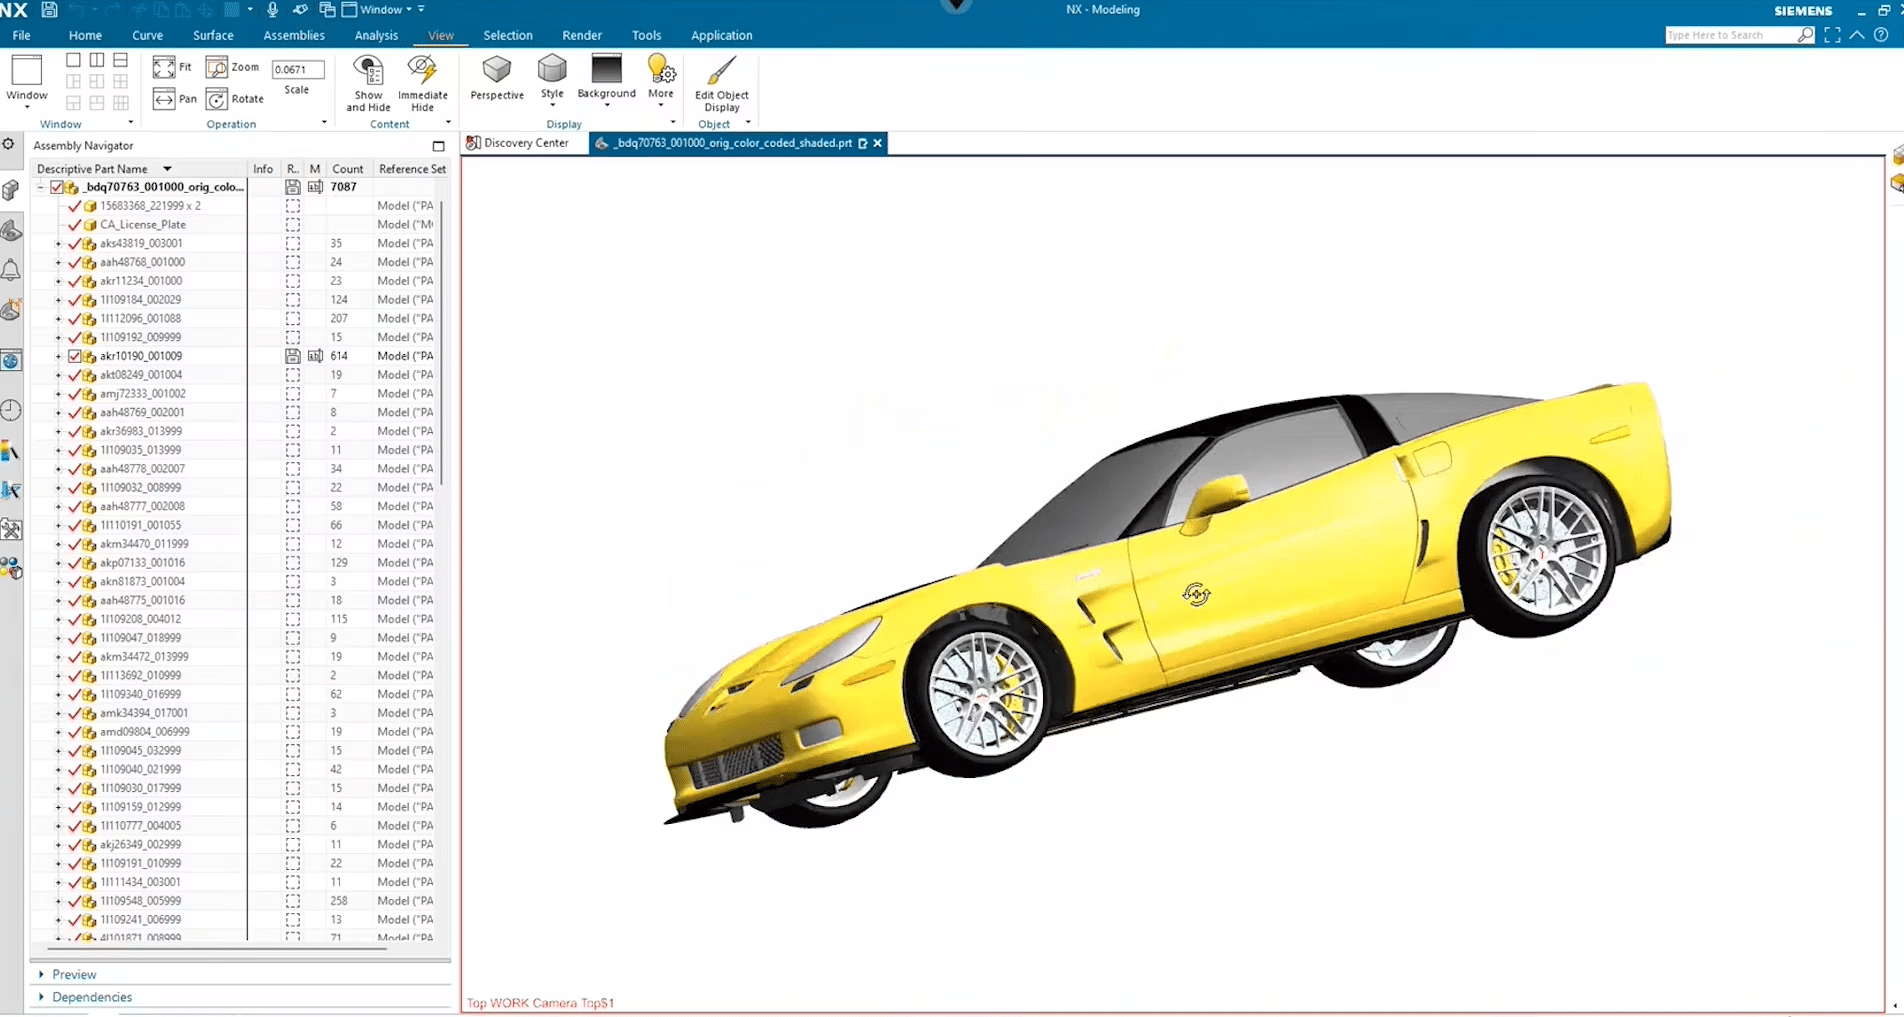Uncheck the akr10190_001009 component checkbox
1904x1017 pixels.
[x=76, y=355]
